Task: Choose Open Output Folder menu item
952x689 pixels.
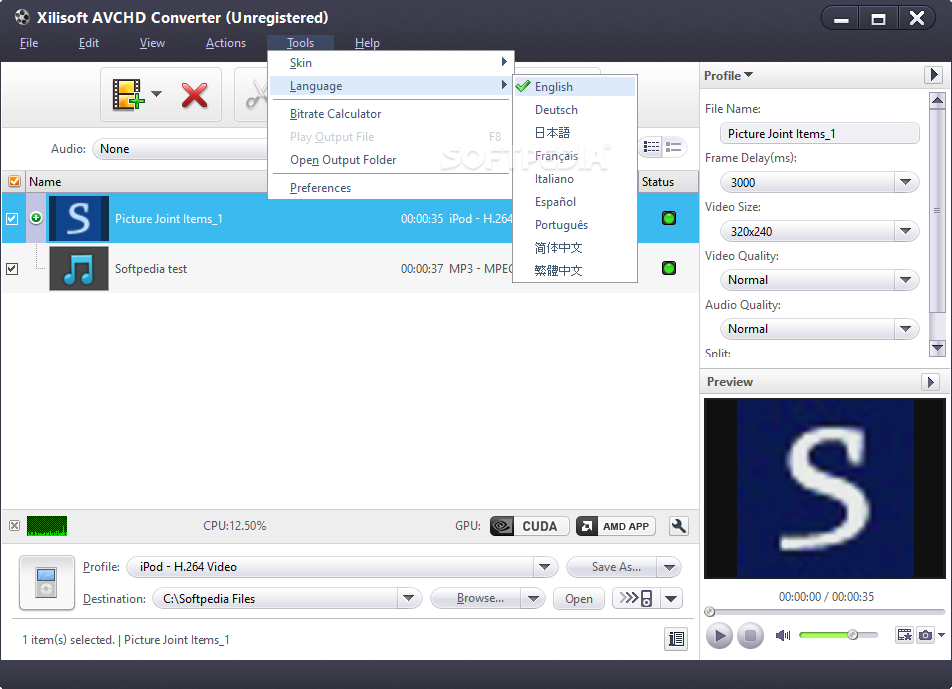Action: click(x=390, y=160)
